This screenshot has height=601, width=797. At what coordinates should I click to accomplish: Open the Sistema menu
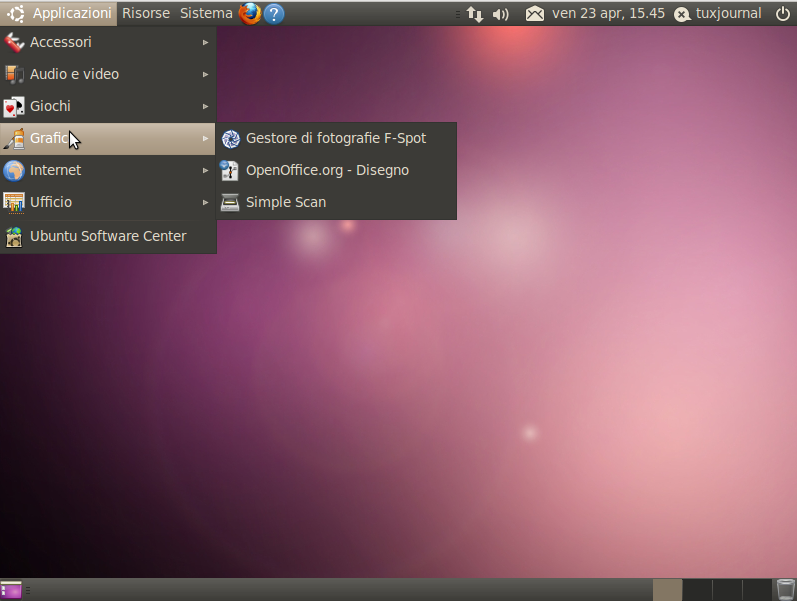click(x=206, y=14)
